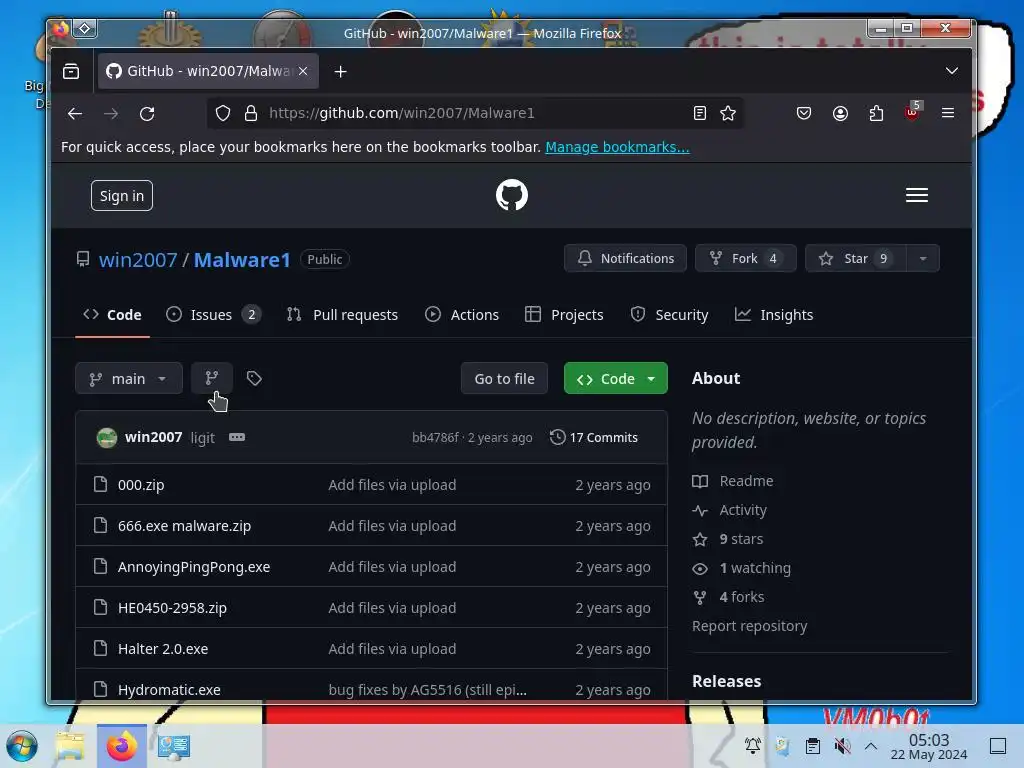The image size is (1024, 768).
Task: Star the repository
Action: coord(856,258)
